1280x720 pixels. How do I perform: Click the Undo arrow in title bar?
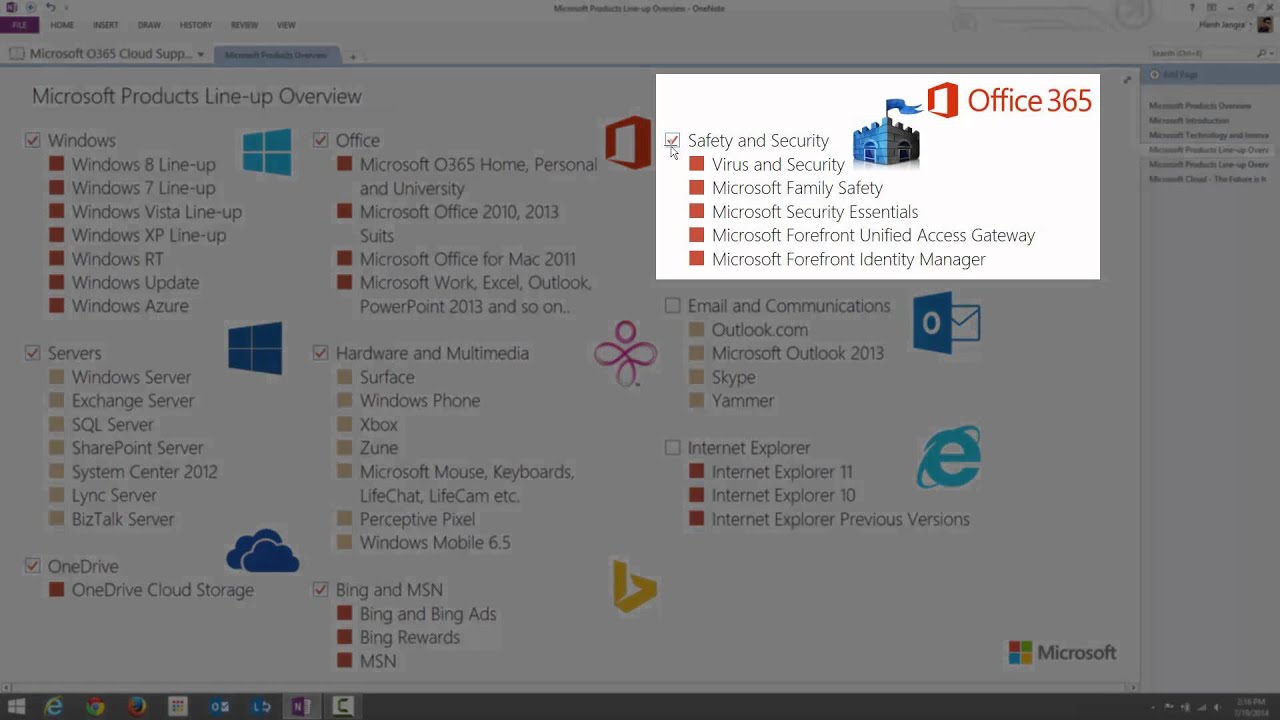tap(50, 7)
